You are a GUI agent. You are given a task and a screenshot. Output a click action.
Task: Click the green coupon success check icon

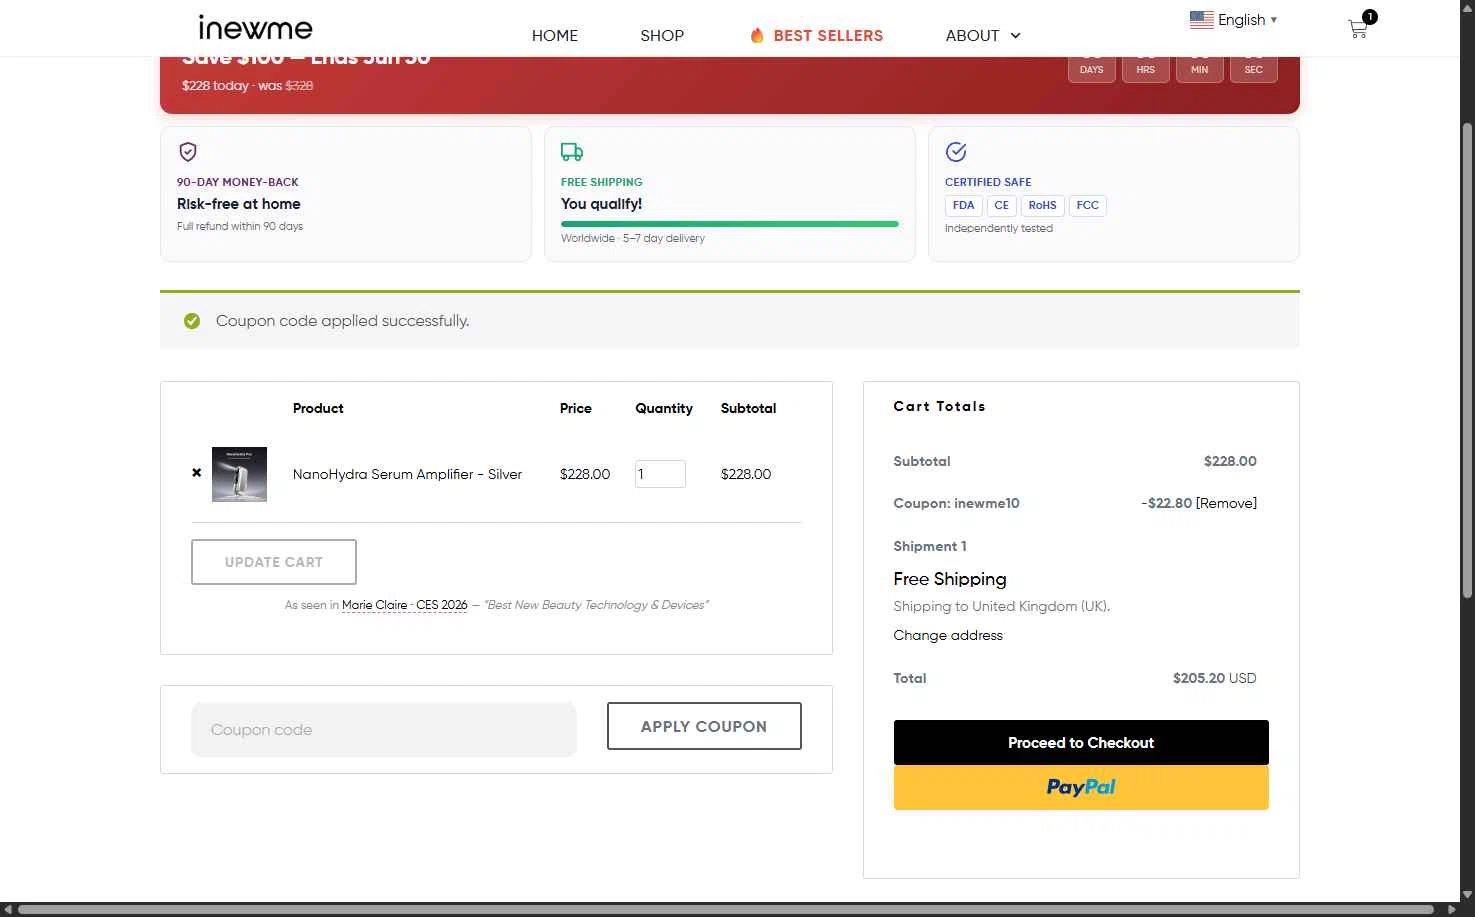coord(192,321)
